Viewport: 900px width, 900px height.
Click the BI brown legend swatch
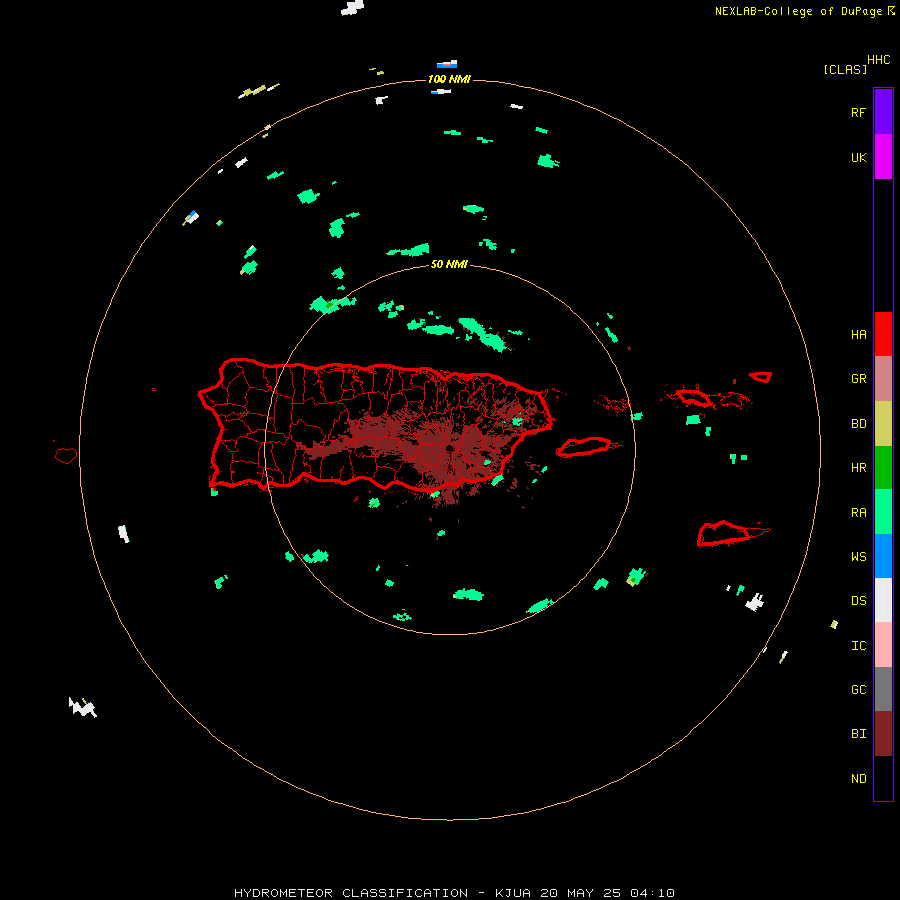pyautogui.click(x=883, y=734)
